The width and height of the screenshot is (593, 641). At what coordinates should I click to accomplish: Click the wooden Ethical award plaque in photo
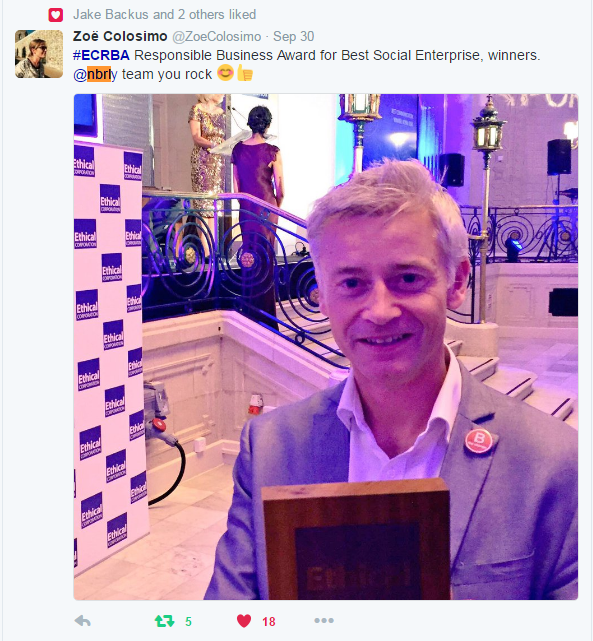coord(356,540)
